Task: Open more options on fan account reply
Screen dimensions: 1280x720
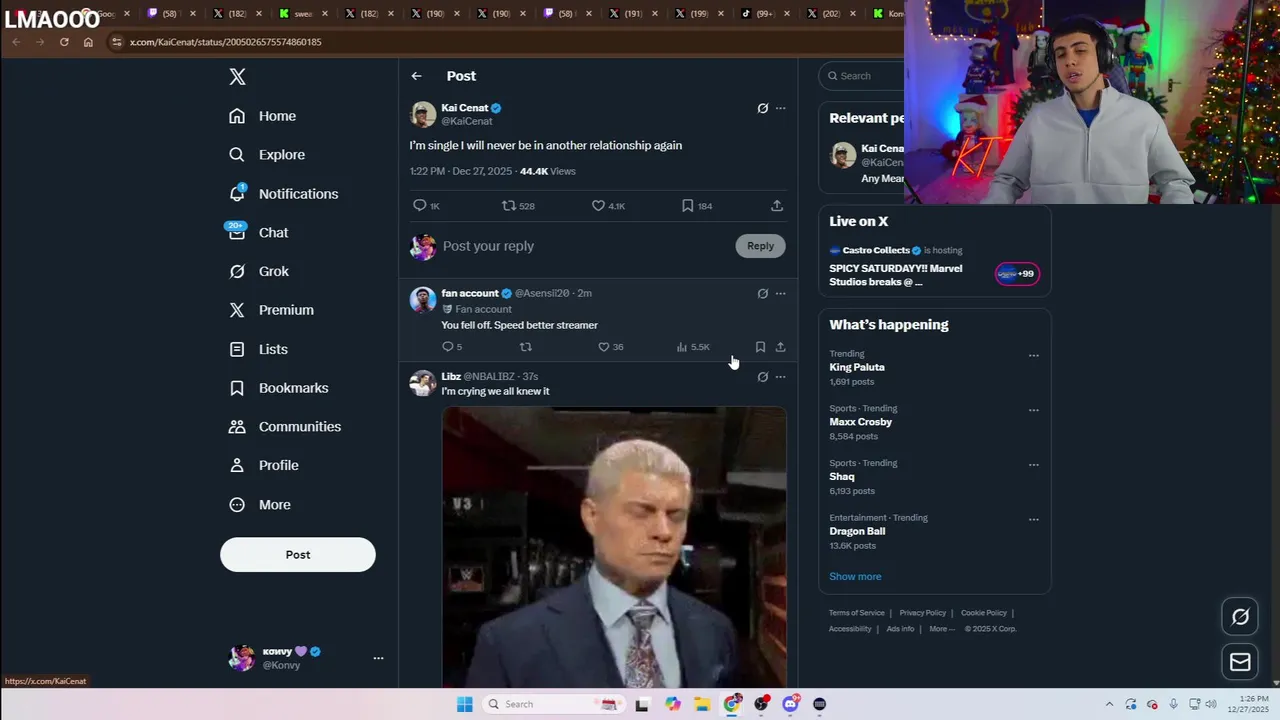Action: (781, 293)
